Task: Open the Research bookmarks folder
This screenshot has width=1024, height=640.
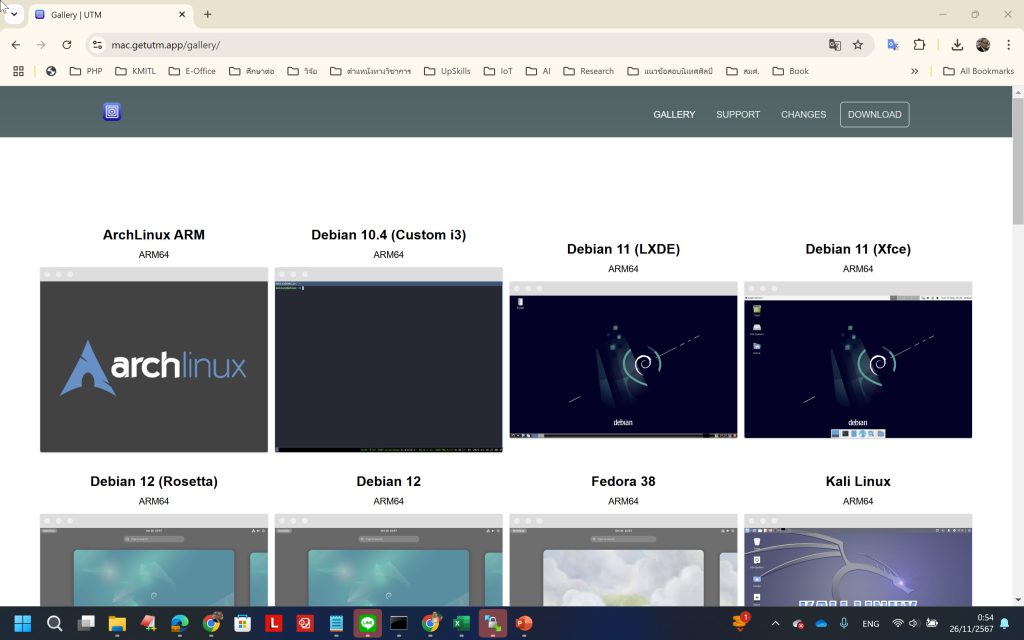Action: pos(588,71)
